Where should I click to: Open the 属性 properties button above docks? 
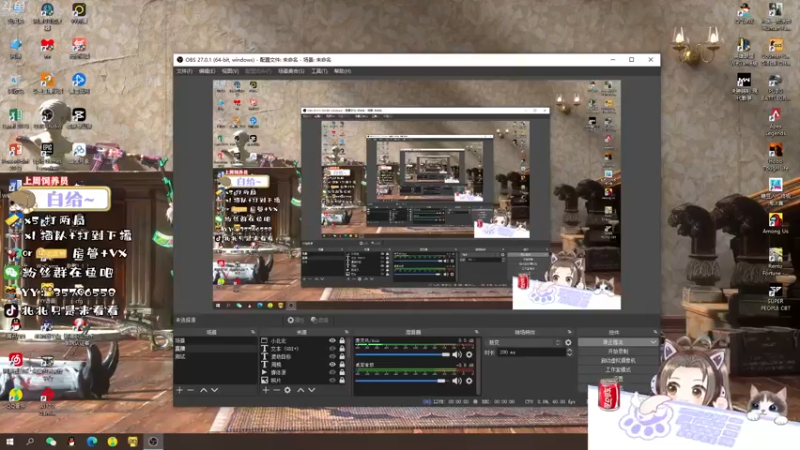tap(295, 320)
